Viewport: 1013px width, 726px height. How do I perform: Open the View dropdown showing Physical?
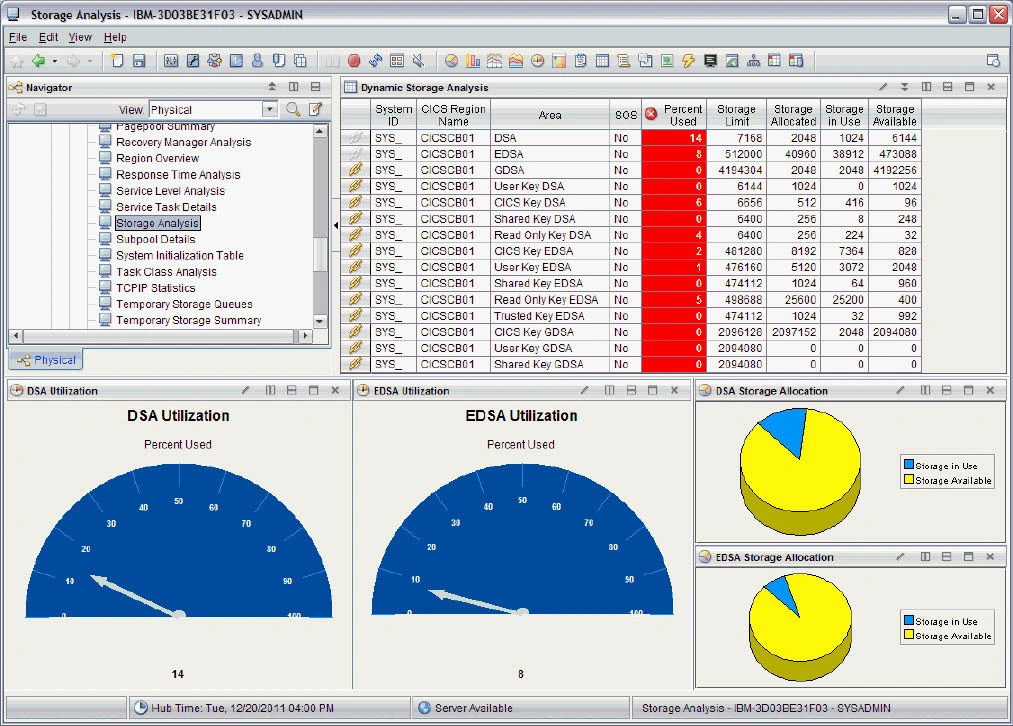[x=270, y=110]
